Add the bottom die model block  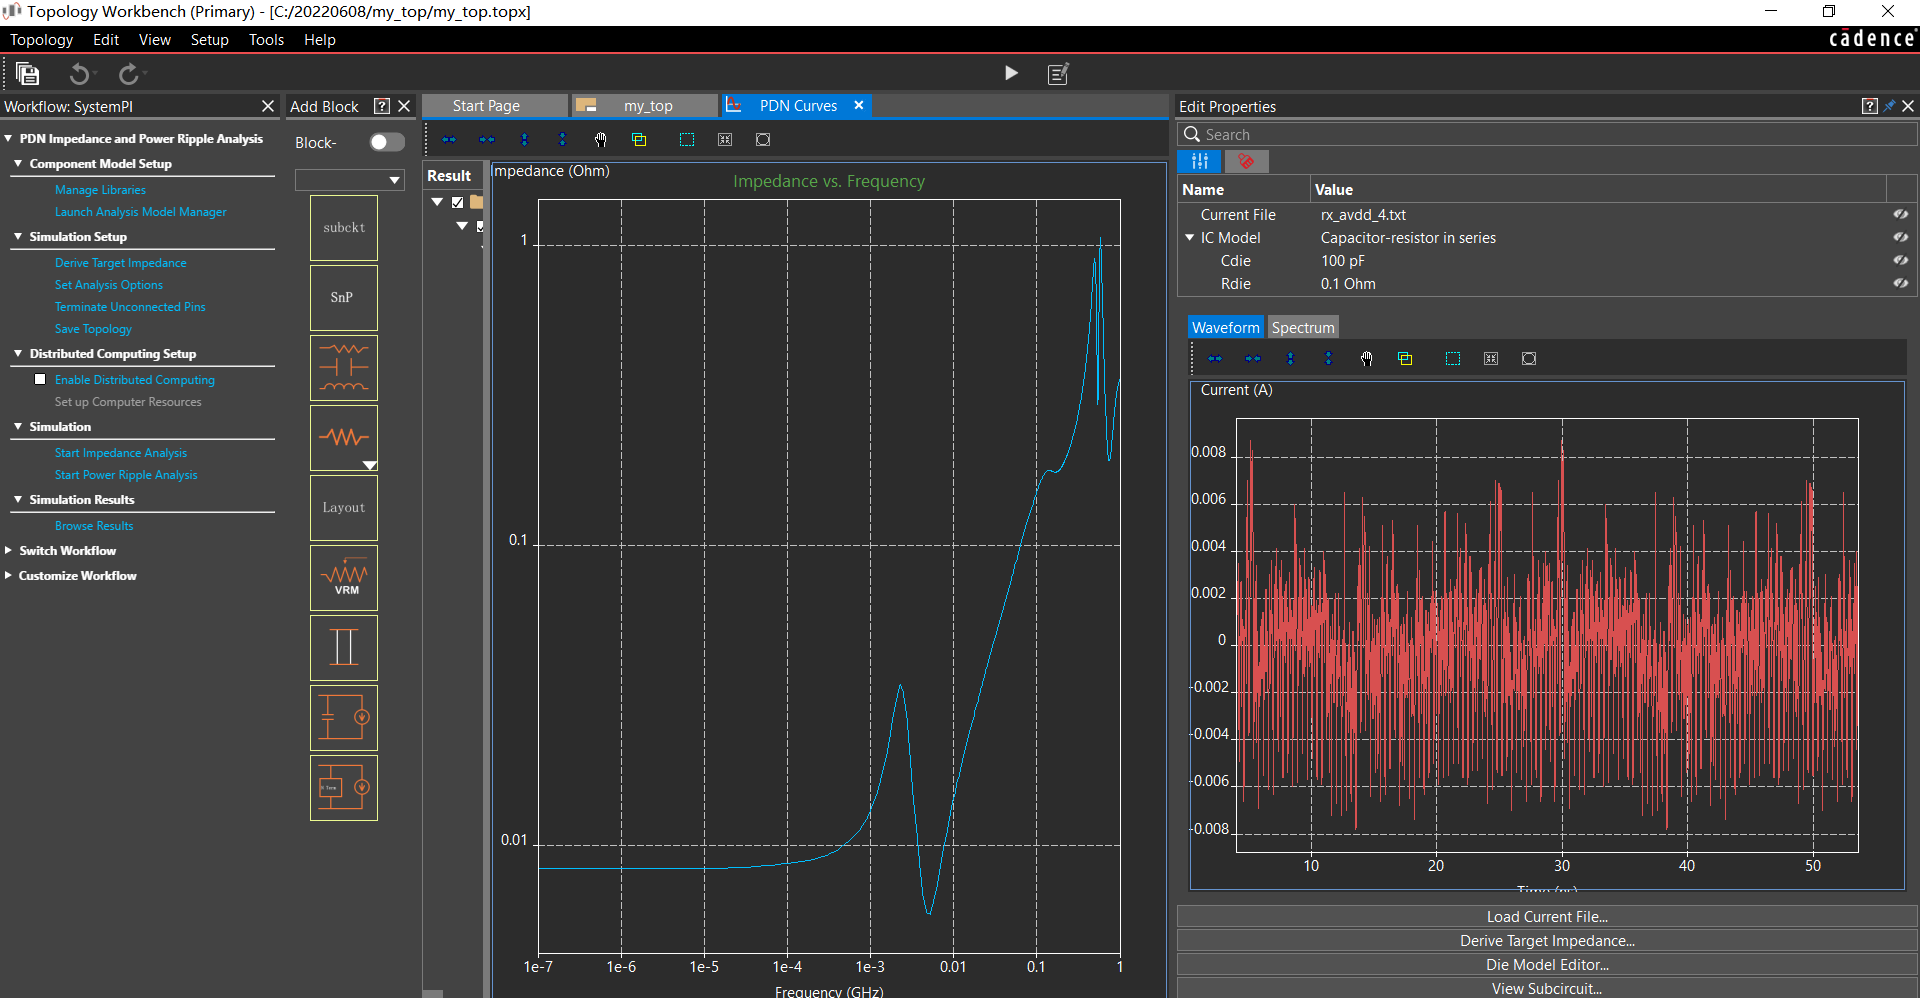coord(344,788)
